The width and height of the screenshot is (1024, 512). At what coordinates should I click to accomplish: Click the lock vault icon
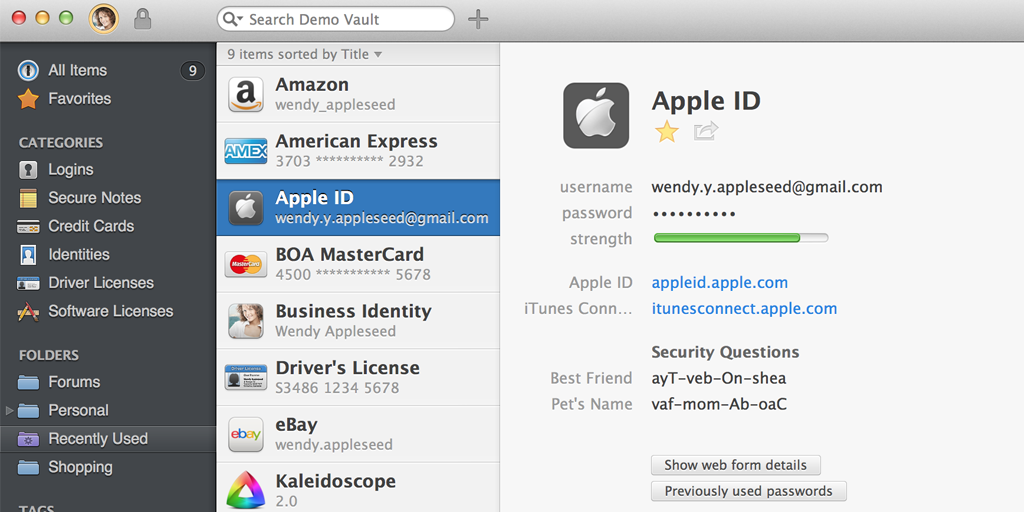click(x=142, y=19)
